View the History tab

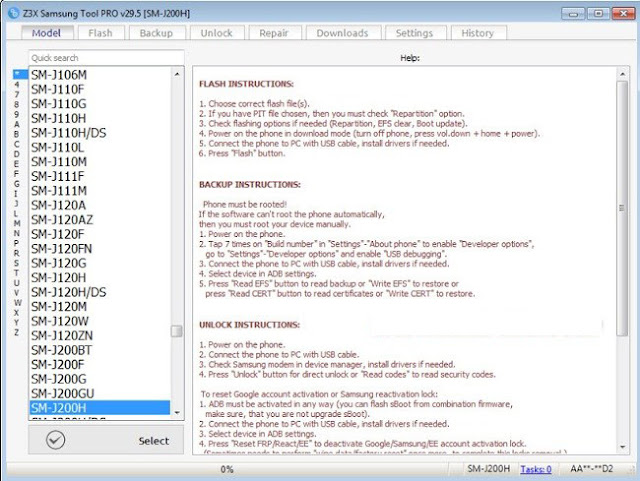coord(478,33)
